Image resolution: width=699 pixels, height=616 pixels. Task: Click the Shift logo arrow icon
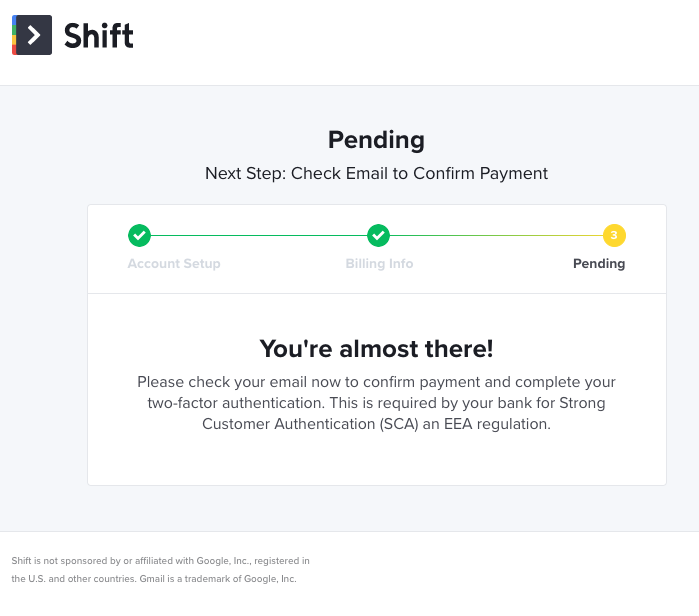tap(34, 36)
